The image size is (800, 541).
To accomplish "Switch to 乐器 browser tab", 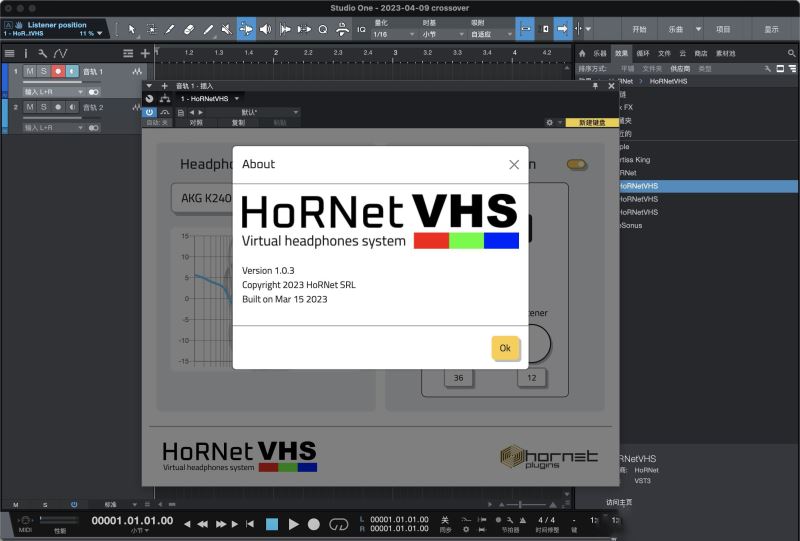I will point(599,53).
